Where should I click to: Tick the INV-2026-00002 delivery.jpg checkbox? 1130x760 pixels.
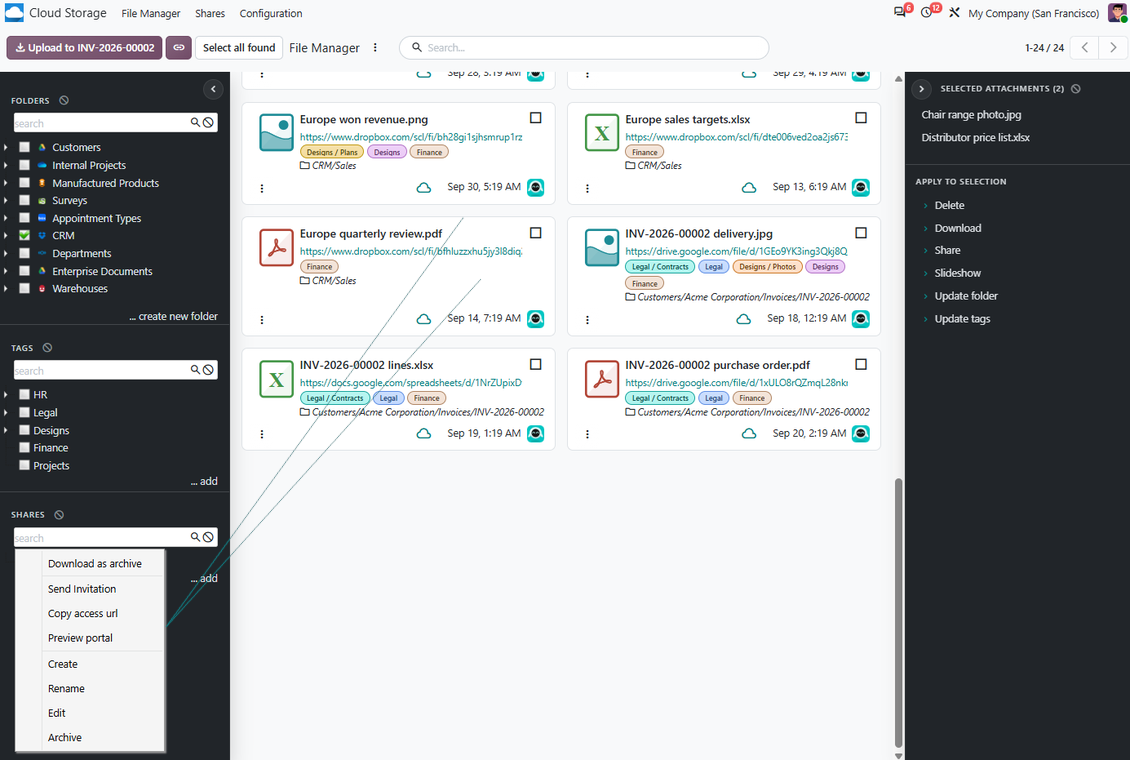pyautogui.click(x=860, y=233)
